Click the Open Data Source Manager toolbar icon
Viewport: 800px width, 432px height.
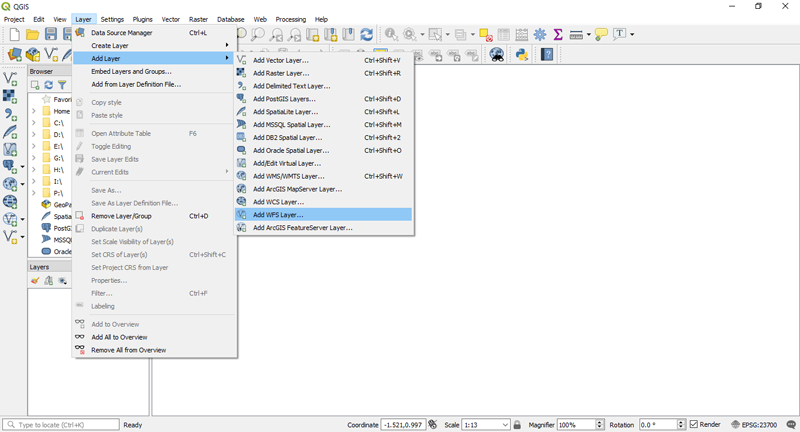pyautogui.click(x=15, y=54)
